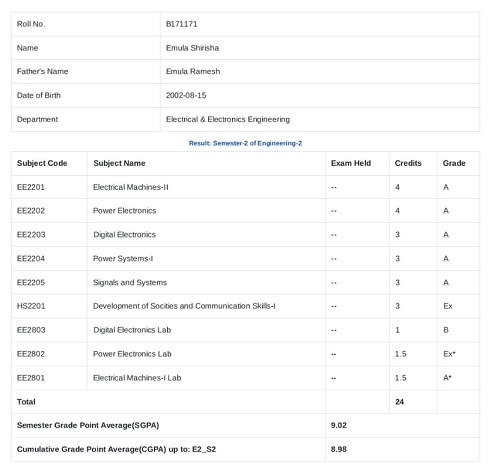Click the Subject Name column header
Image resolution: width=491 pixels, height=473 pixels.
point(119,163)
